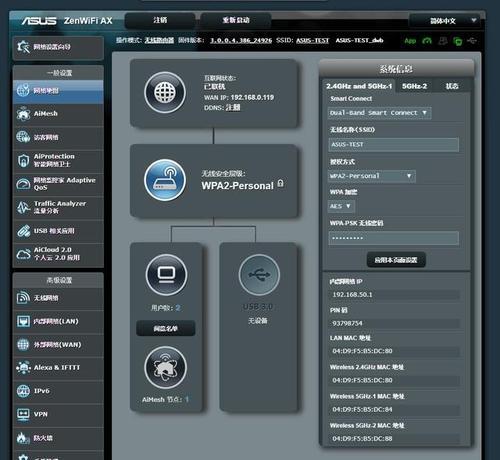The image size is (500, 460).
Task: Click the AiMesh node icon in the map
Action: coord(165,368)
